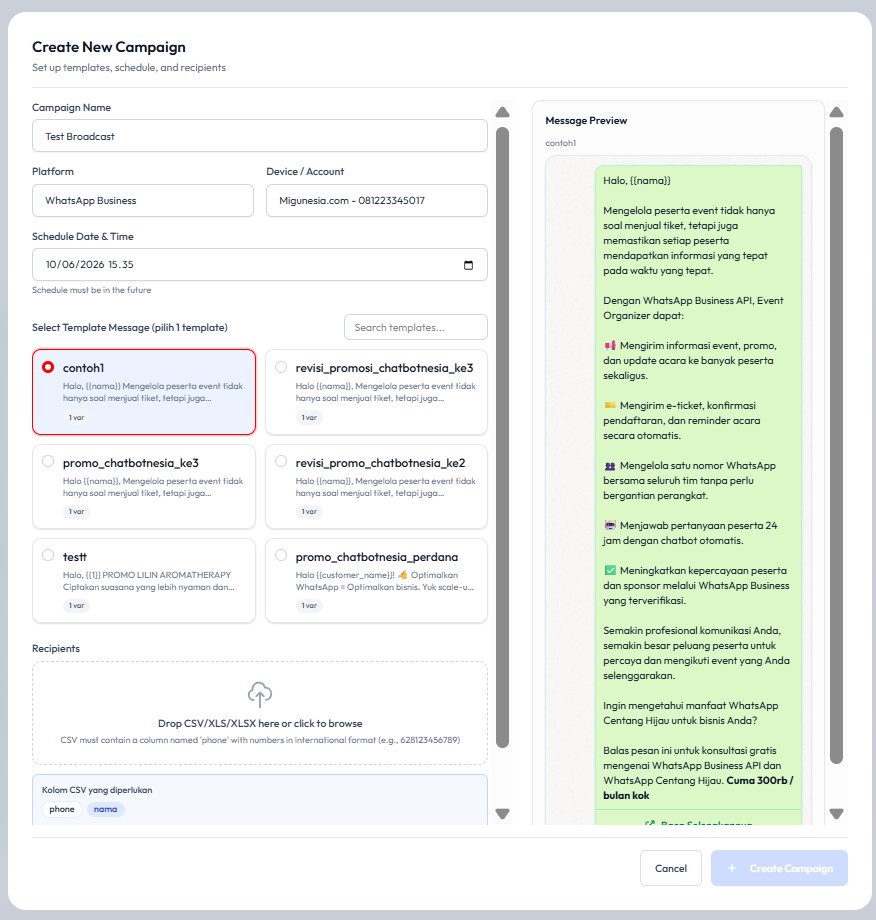The width and height of the screenshot is (876, 920).
Task: Click the Cancel button
Action: [671, 868]
